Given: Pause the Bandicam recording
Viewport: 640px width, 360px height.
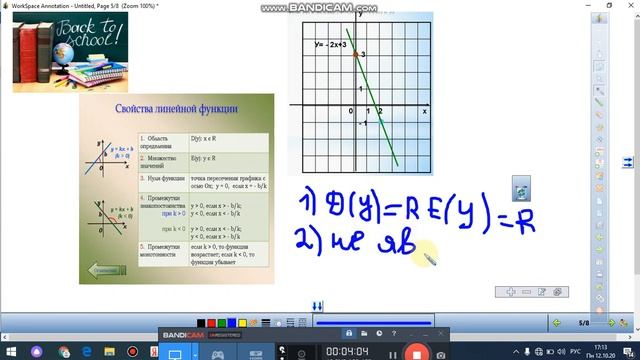Looking at the screenshot, I should click(x=392, y=355).
